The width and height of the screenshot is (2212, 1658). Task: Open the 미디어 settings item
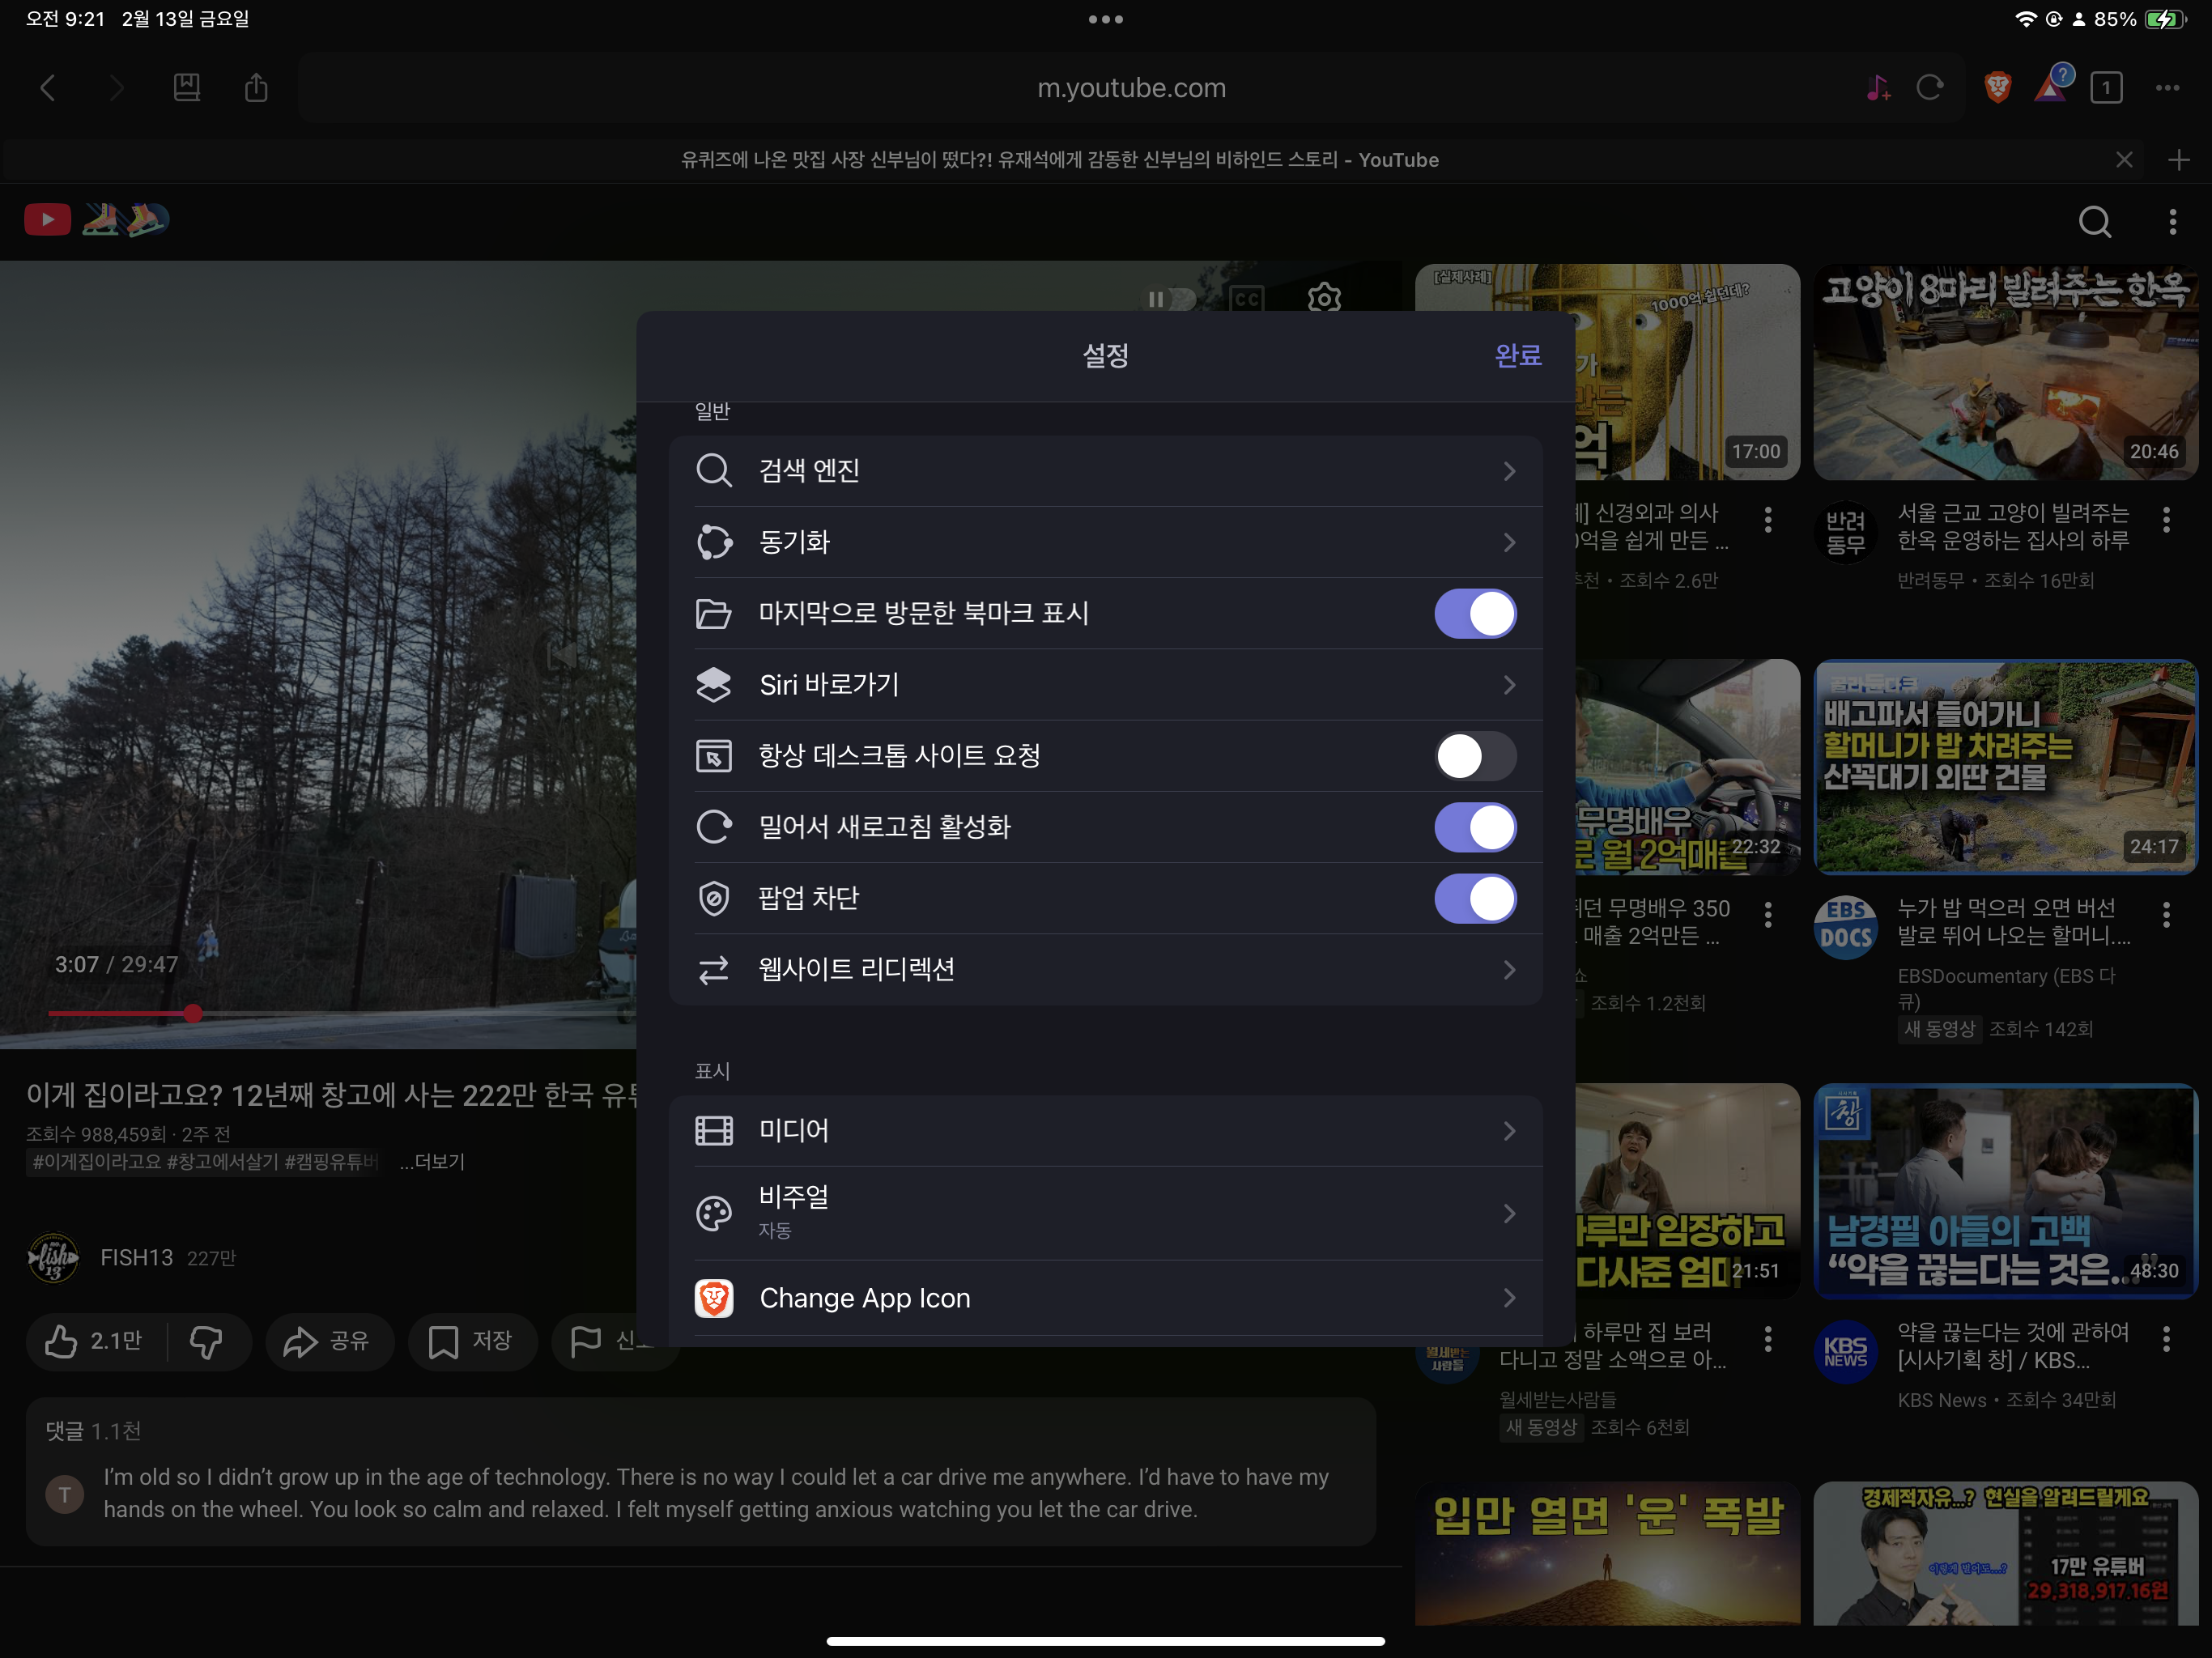point(1105,1130)
